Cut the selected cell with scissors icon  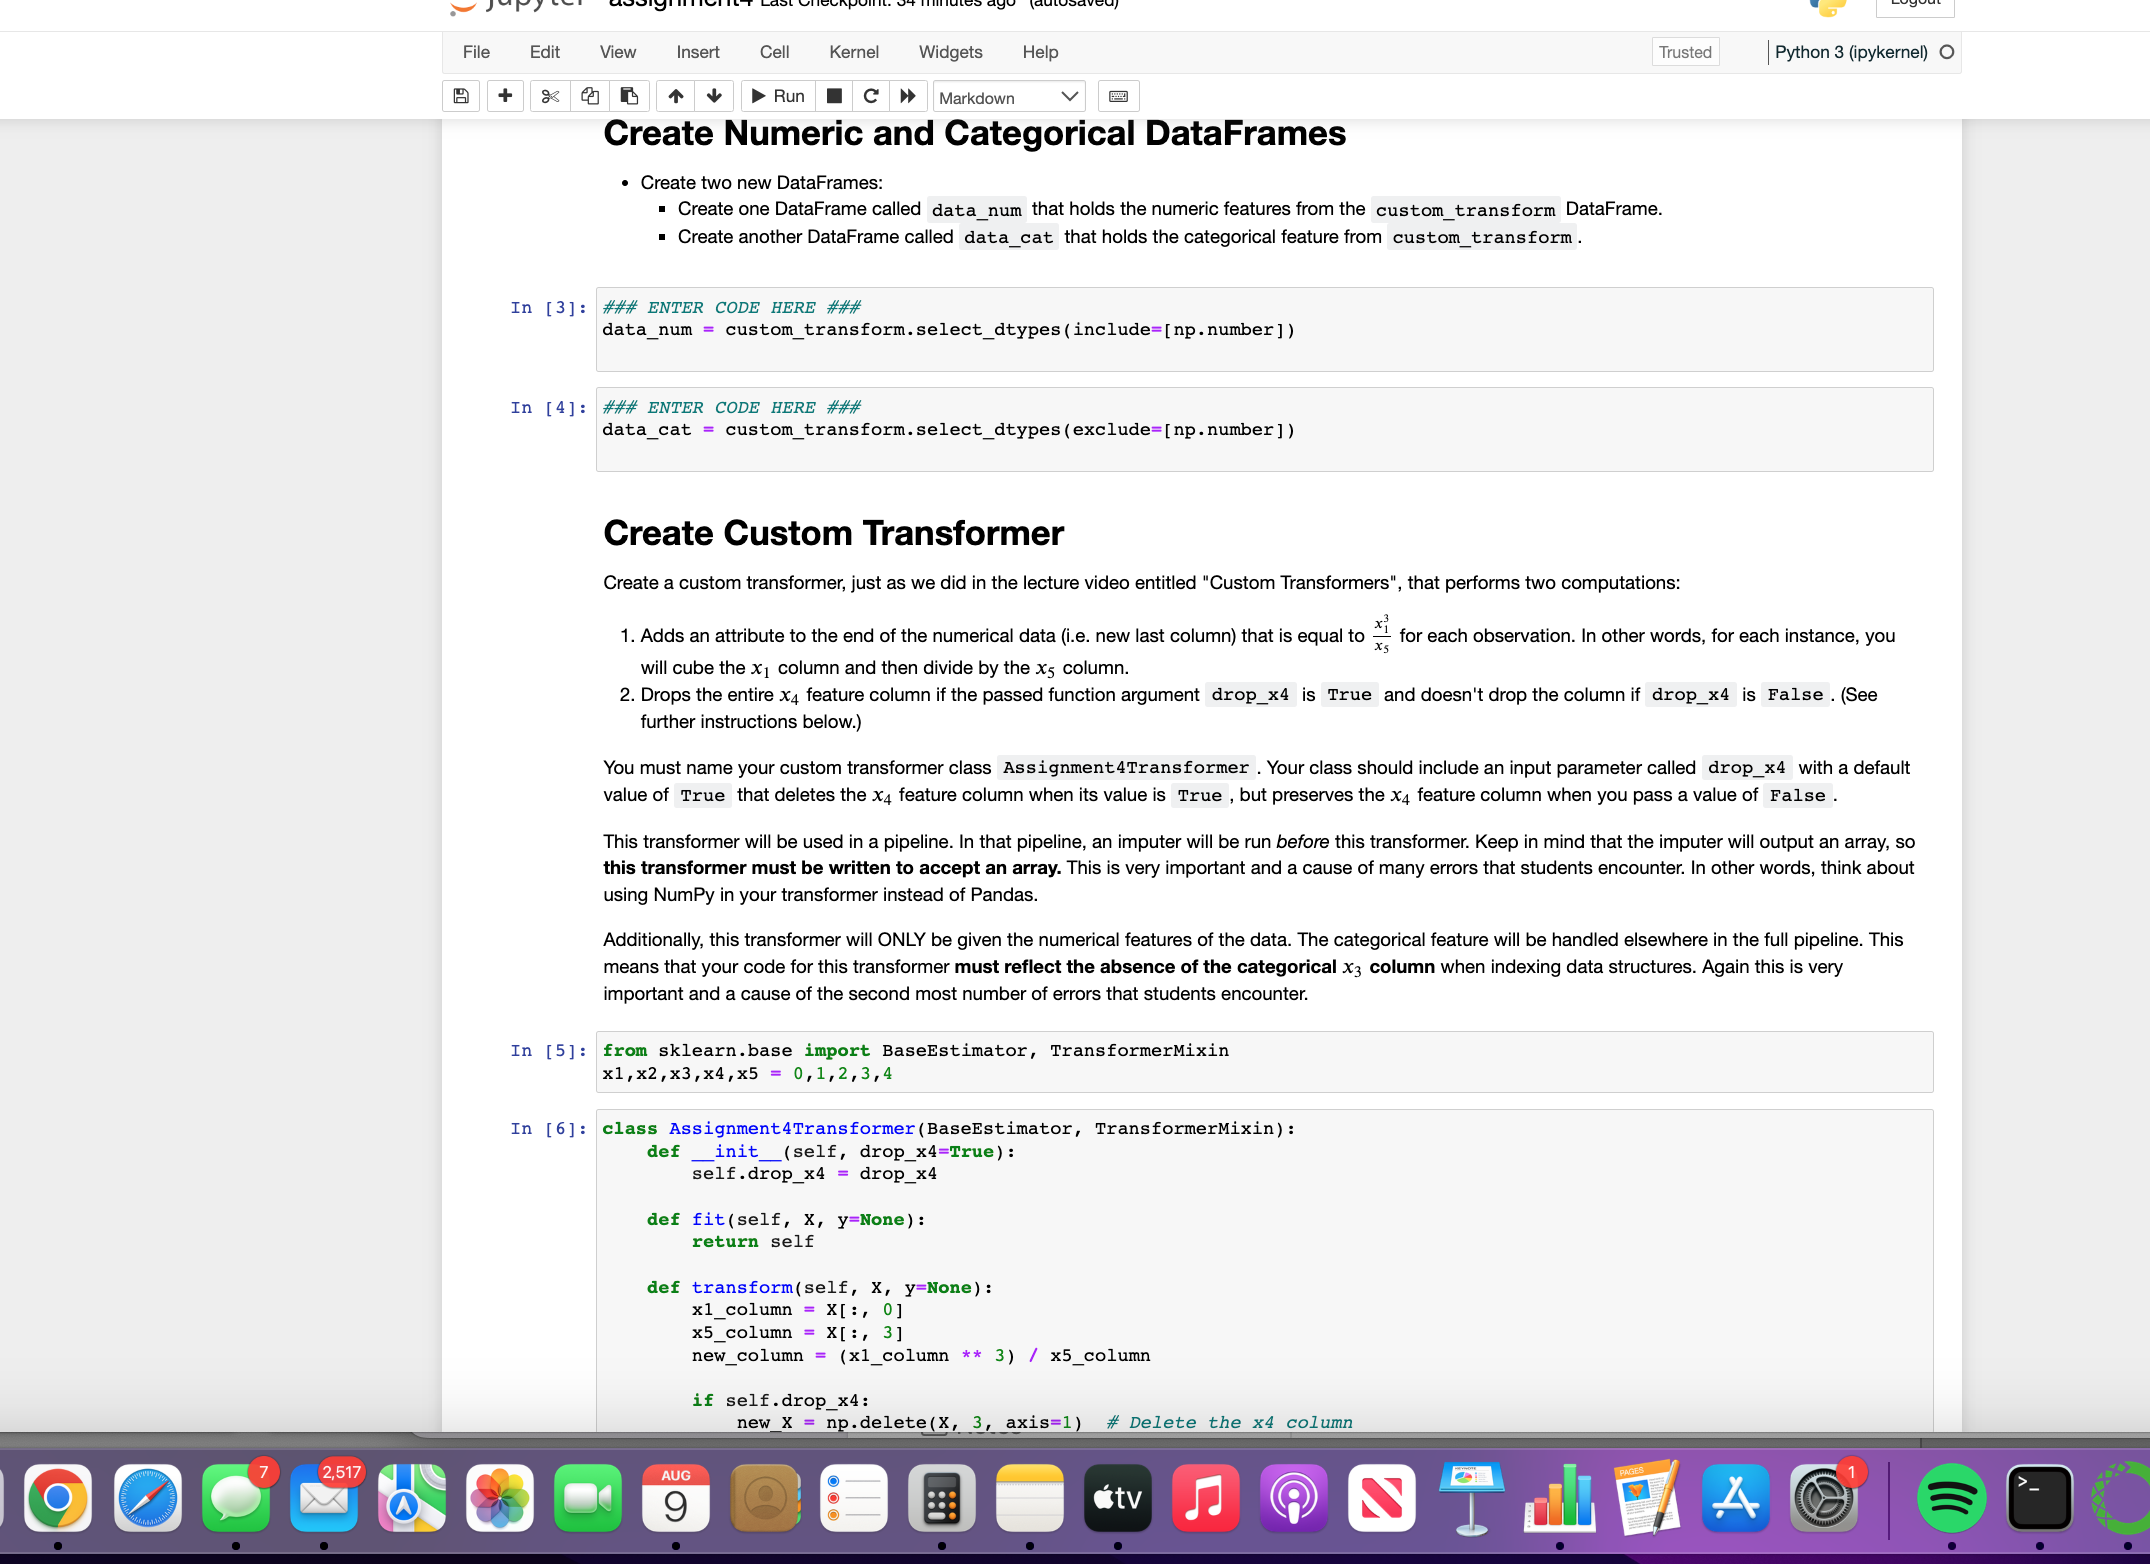click(x=549, y=96)
